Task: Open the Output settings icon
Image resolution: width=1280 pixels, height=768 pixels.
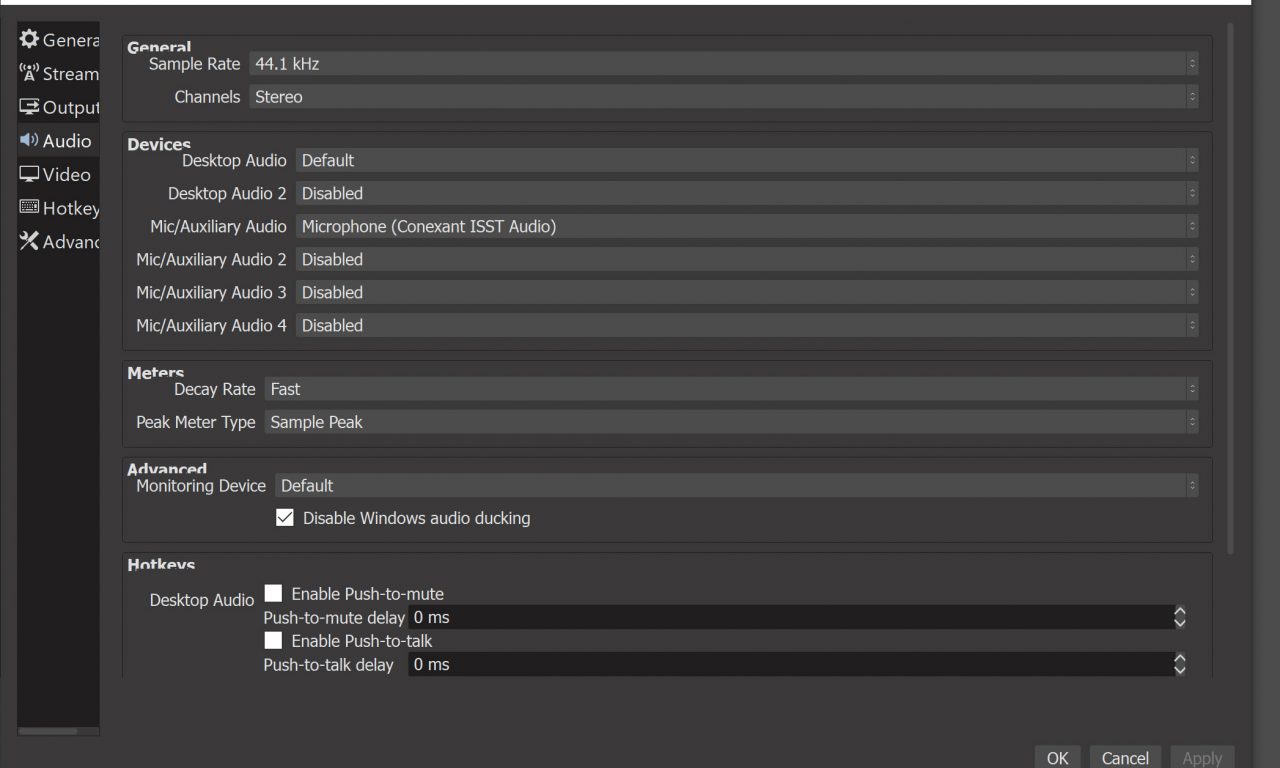Action: pos(29,107)
